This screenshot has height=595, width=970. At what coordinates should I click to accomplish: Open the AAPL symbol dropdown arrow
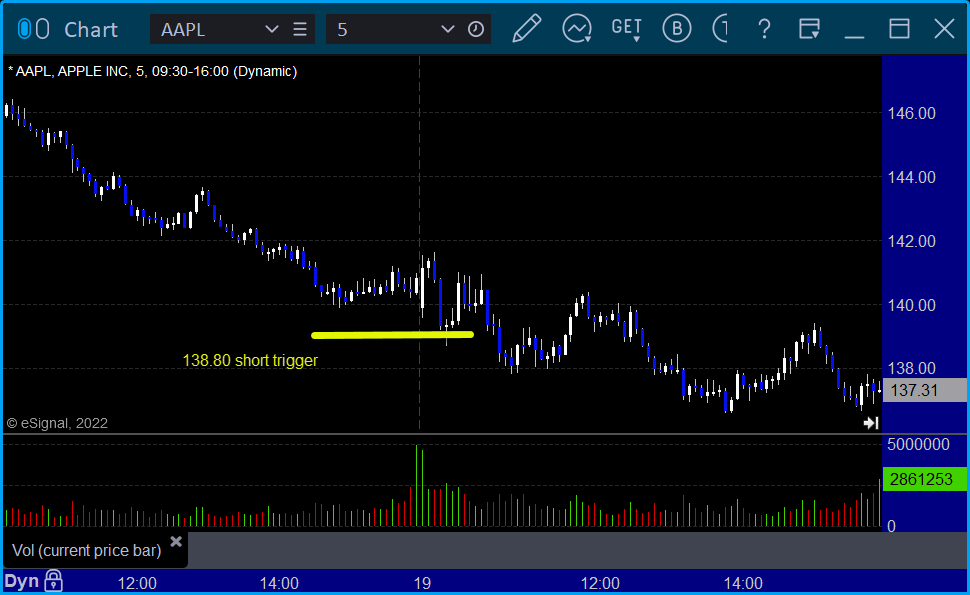pyautogui.click(x=271, y=29)
